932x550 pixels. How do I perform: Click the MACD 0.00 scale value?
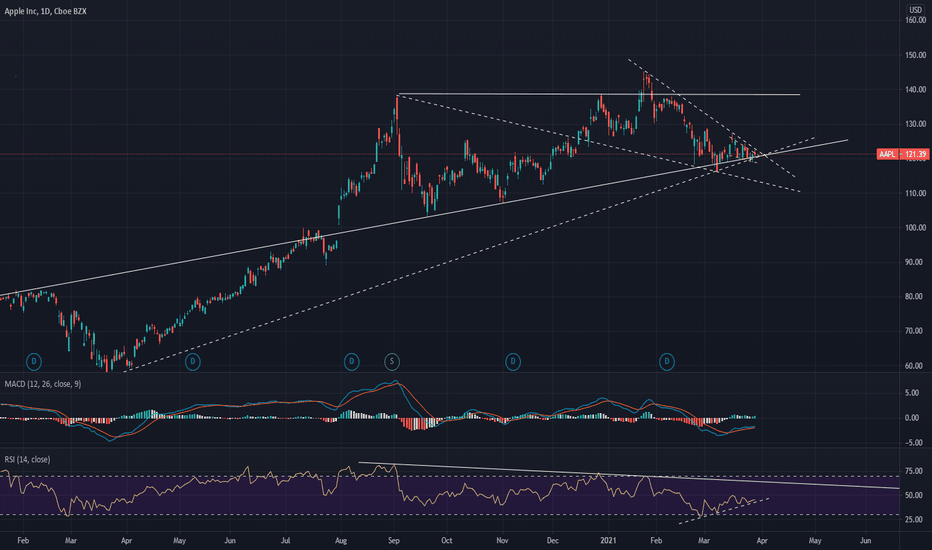click(x=912, y=418)
